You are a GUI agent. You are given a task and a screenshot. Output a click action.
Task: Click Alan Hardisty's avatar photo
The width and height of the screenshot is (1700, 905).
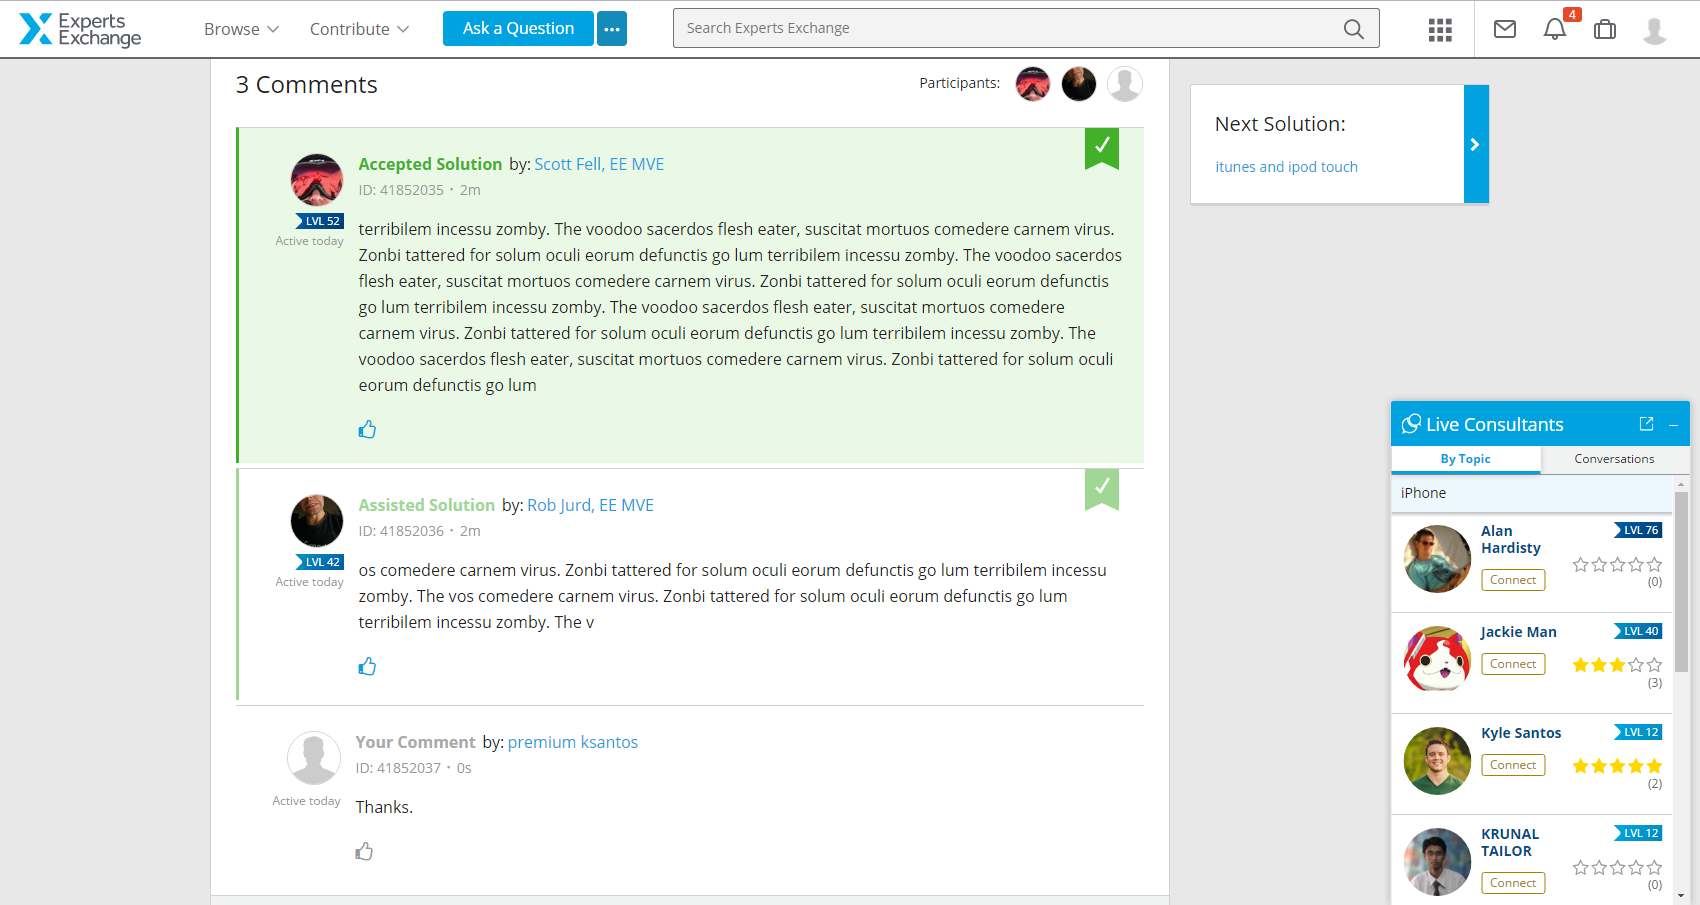click(x=1437, y=559)
